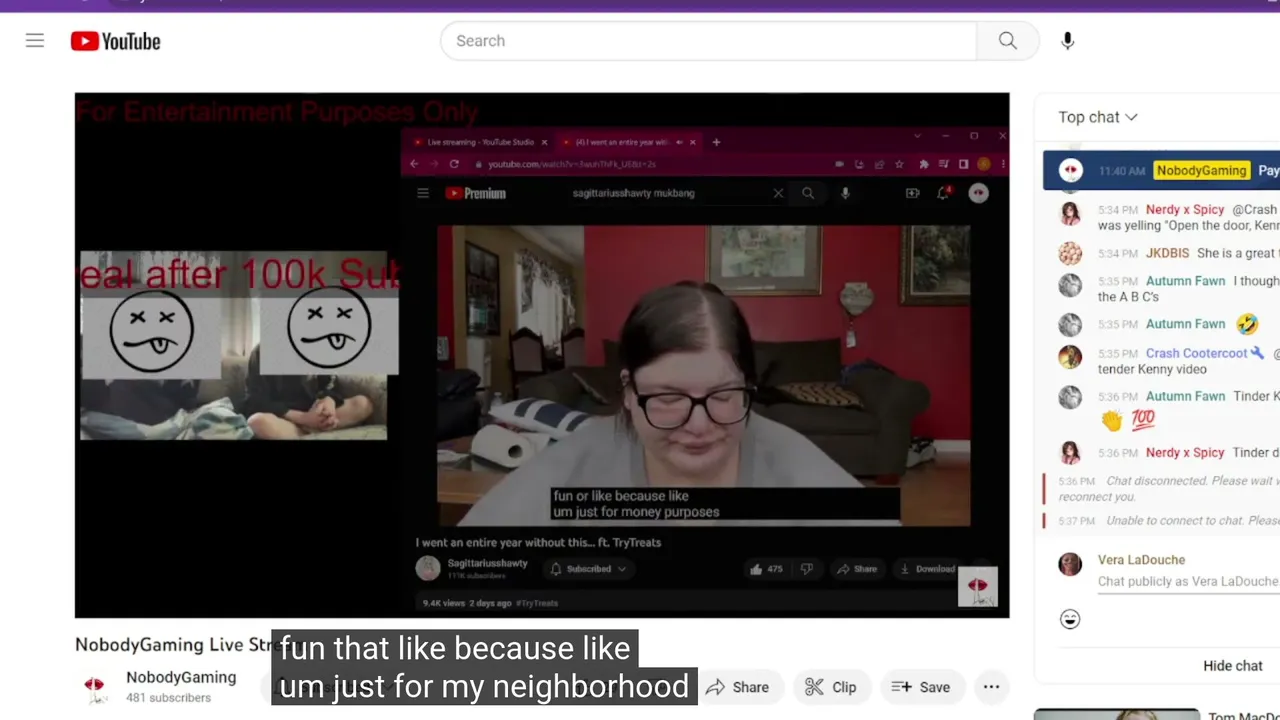Select the Crash Cootercoot author name
The width and height of the screenshot is (1280, 720).
(x=1196, y=353)
